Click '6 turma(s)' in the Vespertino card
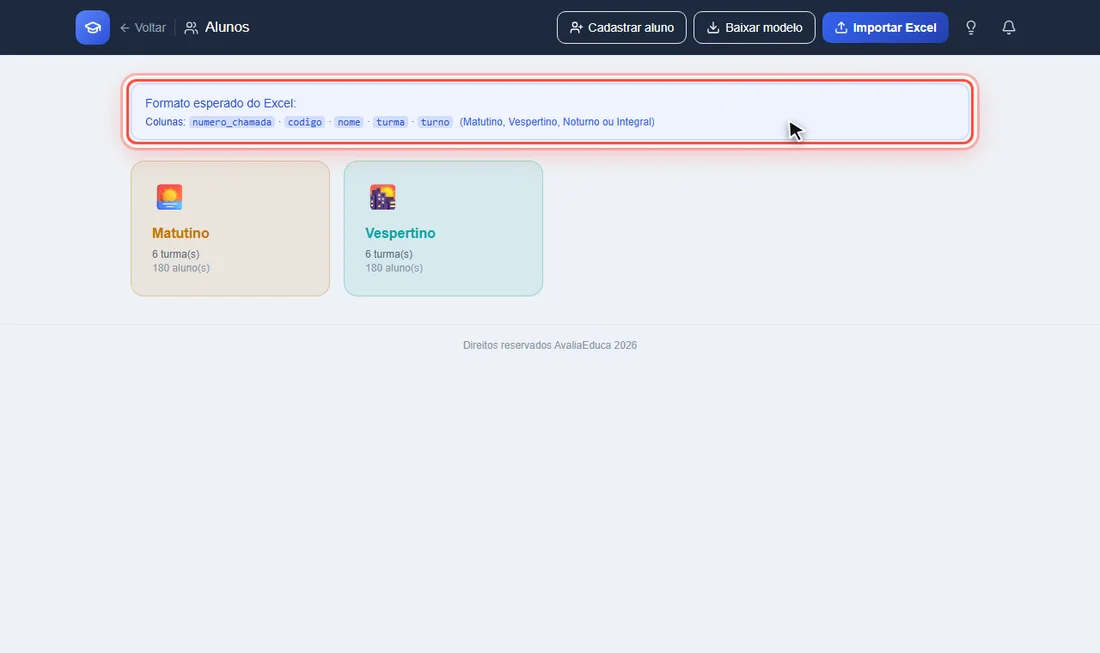1100x653 pixels. coord(389,254)
